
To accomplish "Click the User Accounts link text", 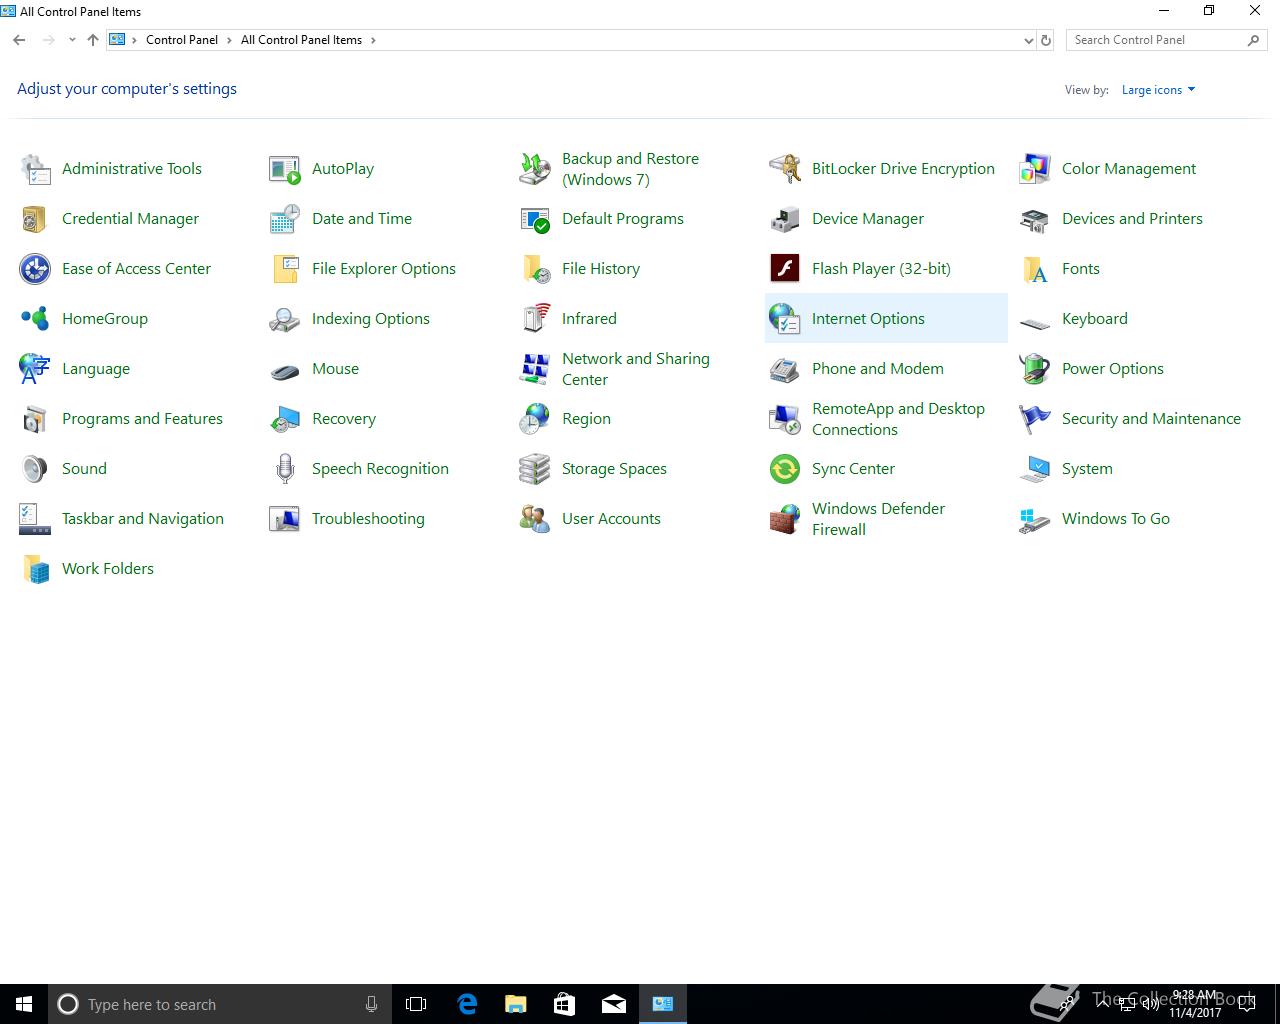I will pos(611,519).
